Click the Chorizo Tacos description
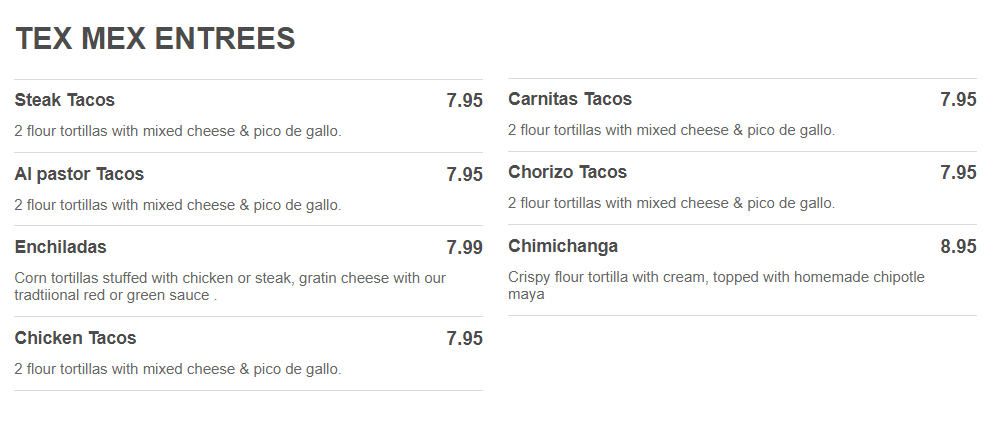The image size is (995, 428). [x=671, y=203]
